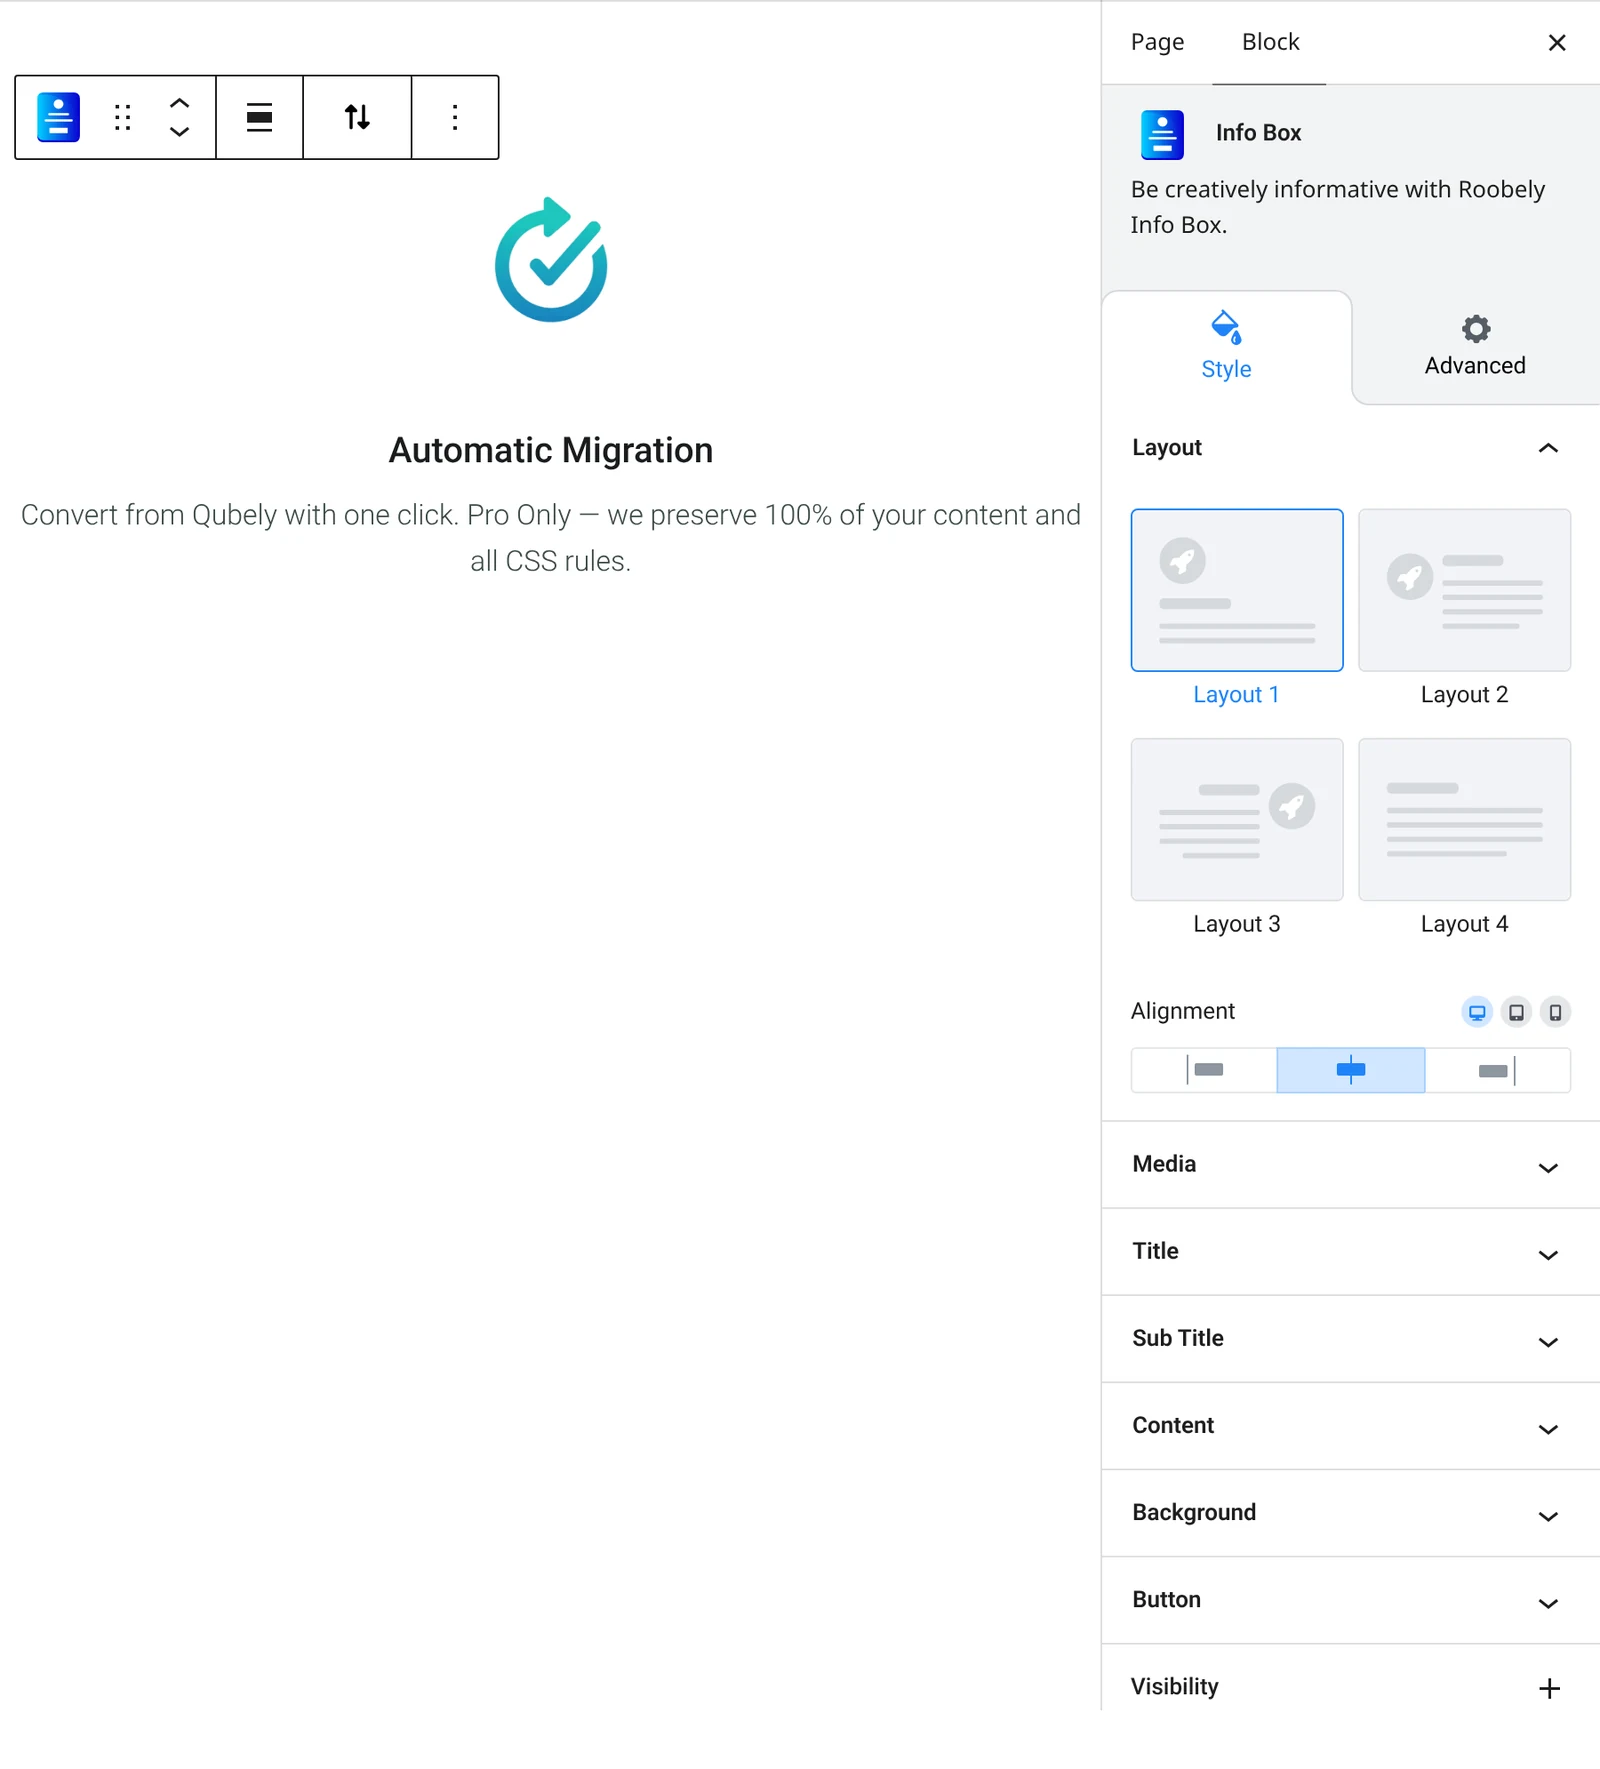Viewport: 1600px width, 1769px height.
Task: Click the drag handle dots icon
Action: click(123, 117)
